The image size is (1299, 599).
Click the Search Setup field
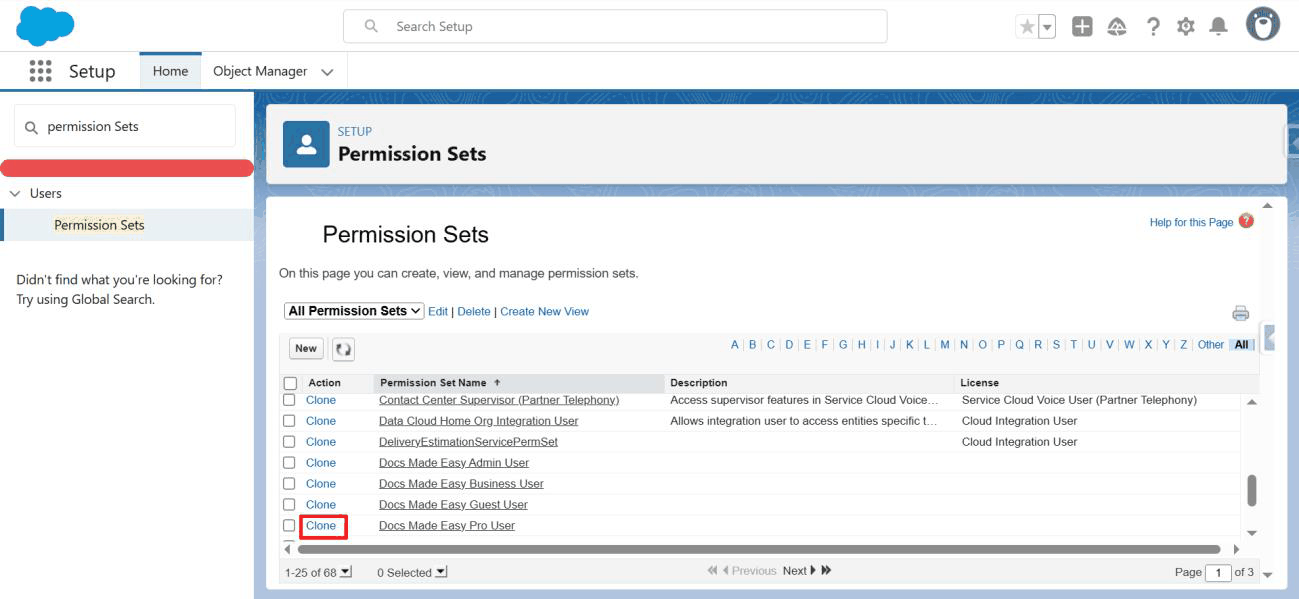pos(615,26)
